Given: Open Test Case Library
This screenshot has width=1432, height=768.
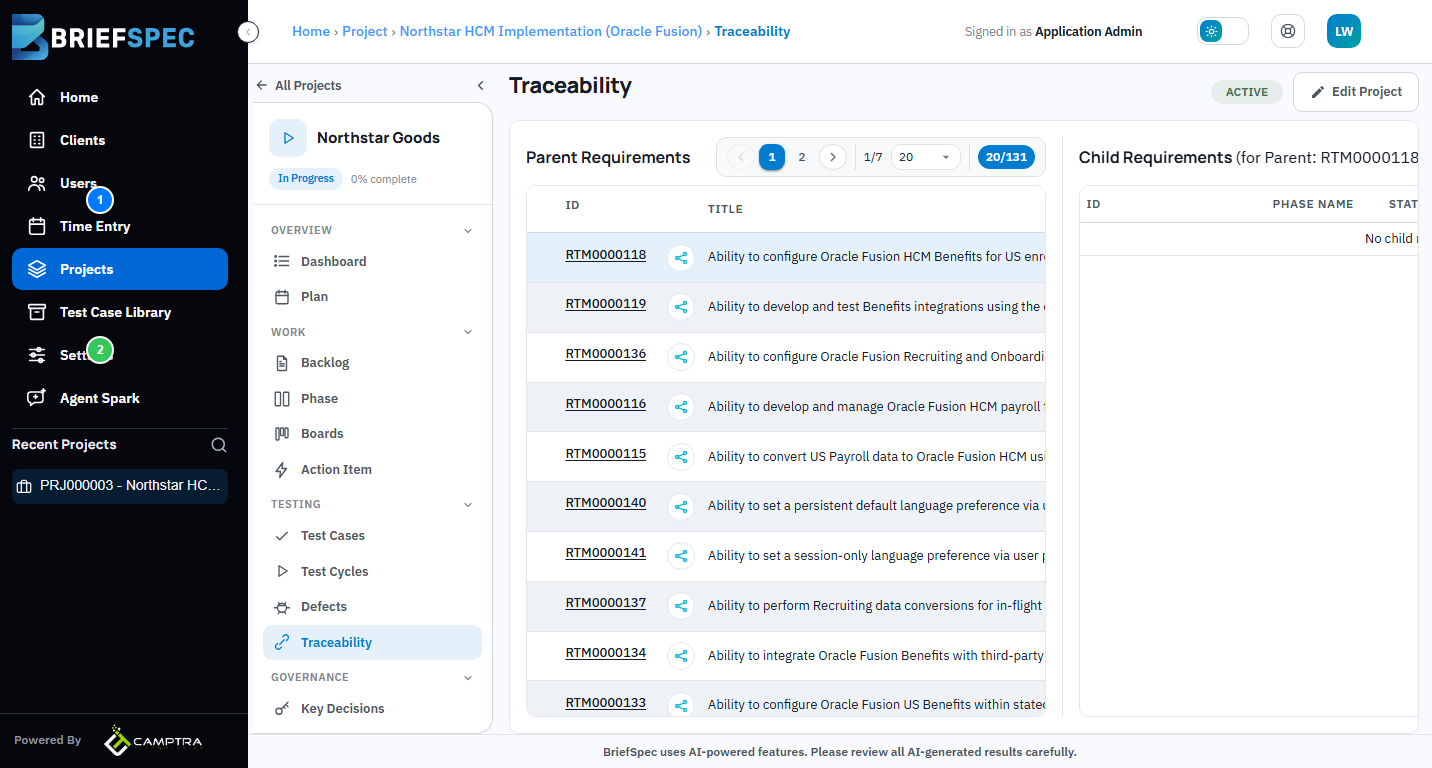Looking at the screenshot, I should click(x=120, y=312).
